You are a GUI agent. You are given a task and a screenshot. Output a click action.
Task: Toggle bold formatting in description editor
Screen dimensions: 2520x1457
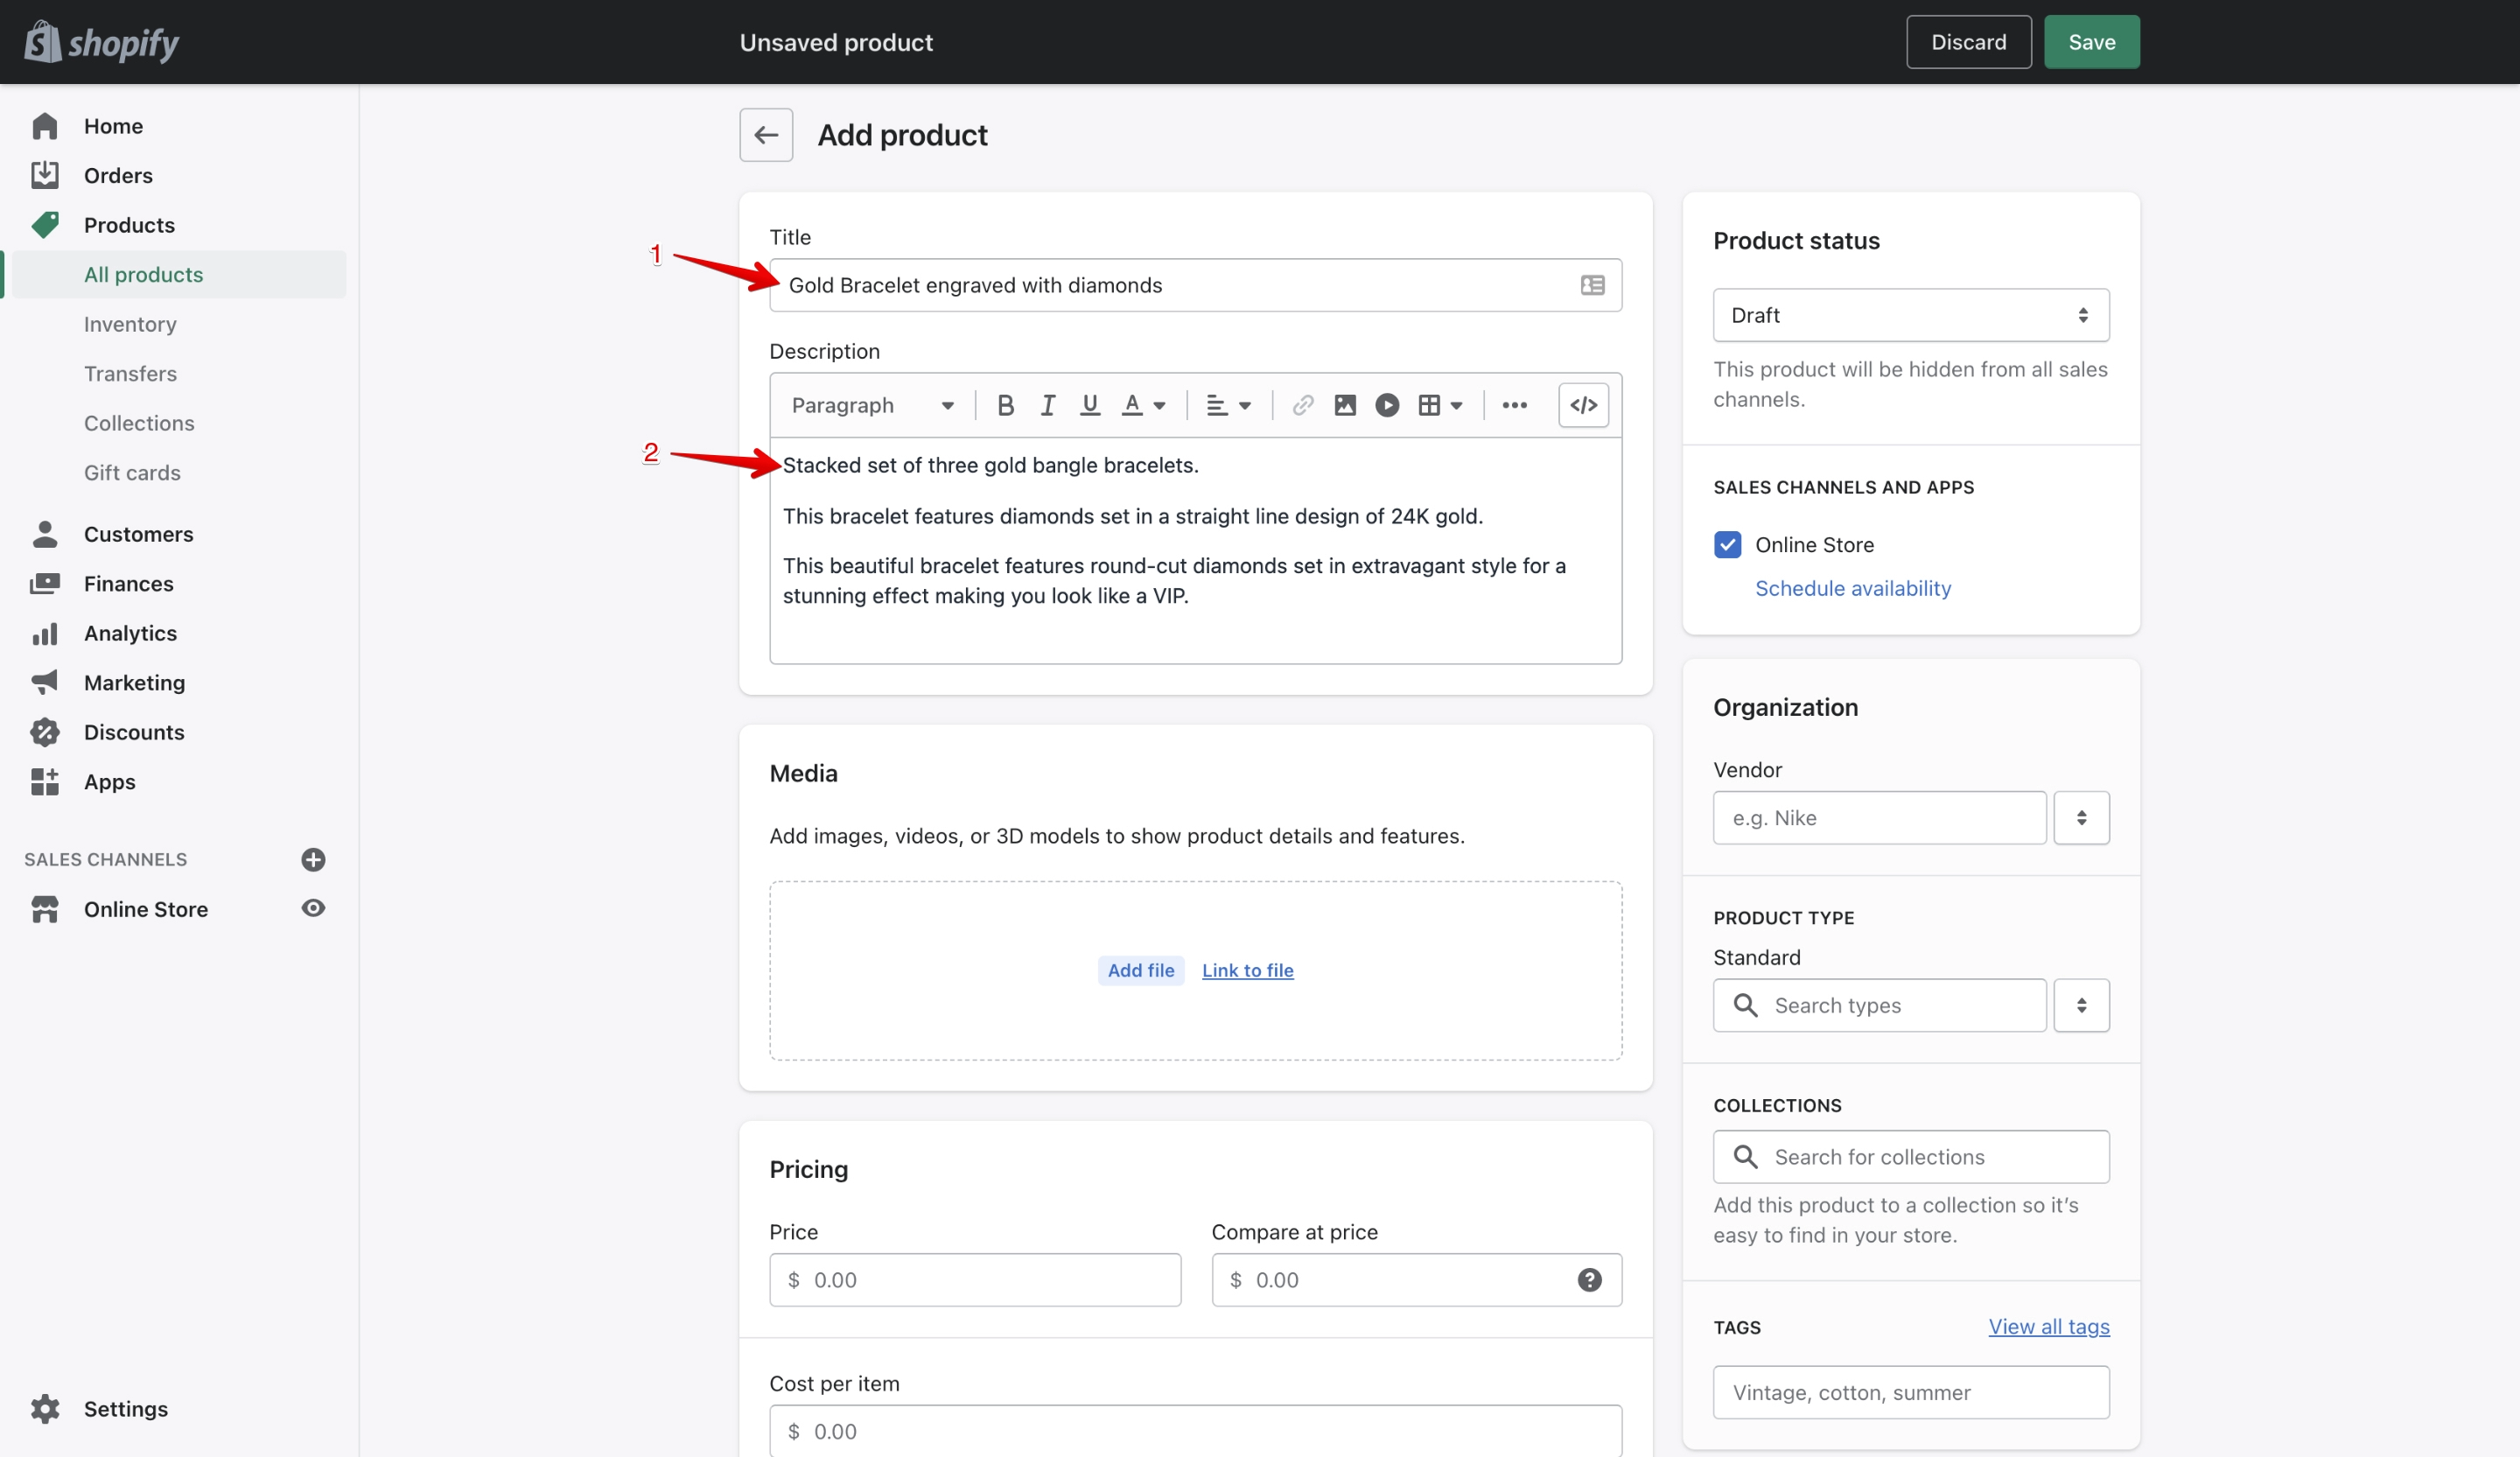coord(1006,405)
